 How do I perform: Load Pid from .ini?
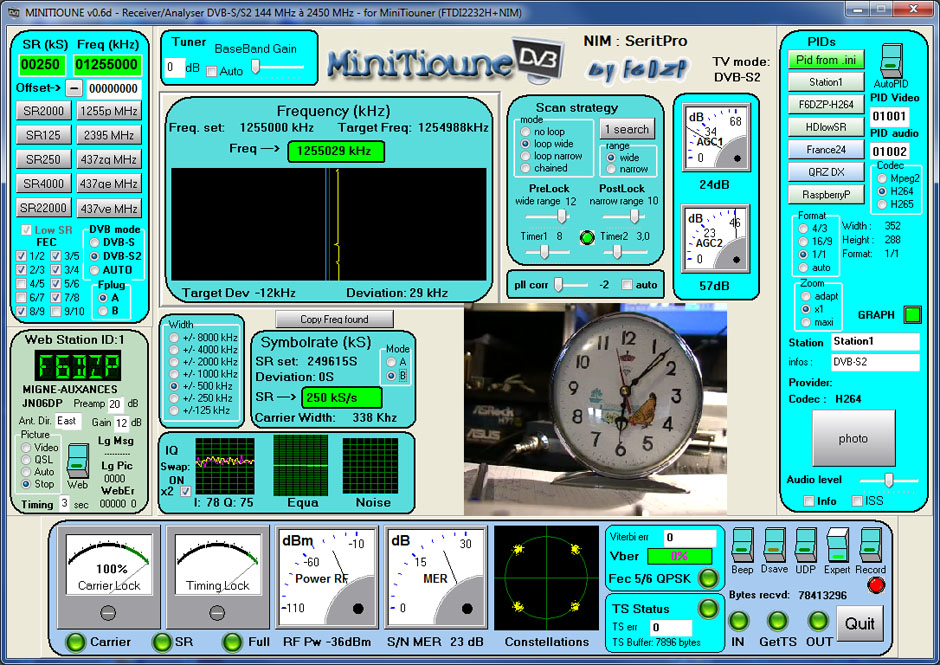point(825,60)
